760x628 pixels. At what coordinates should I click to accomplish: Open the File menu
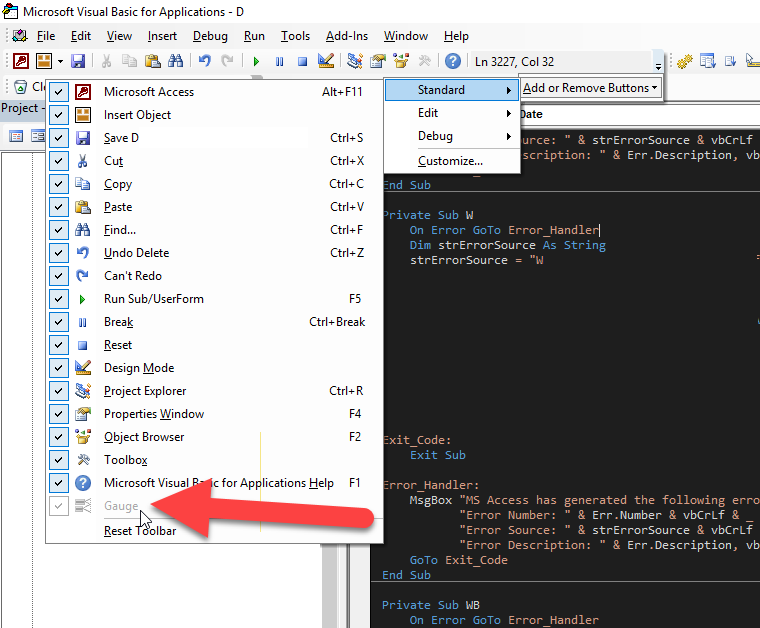pyautogui.click(x=46, y=36)
